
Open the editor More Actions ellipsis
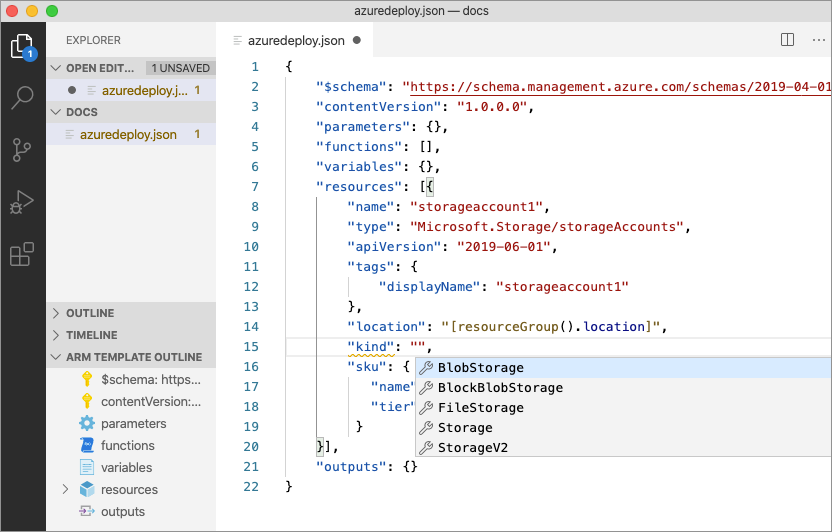pos(817,40)
